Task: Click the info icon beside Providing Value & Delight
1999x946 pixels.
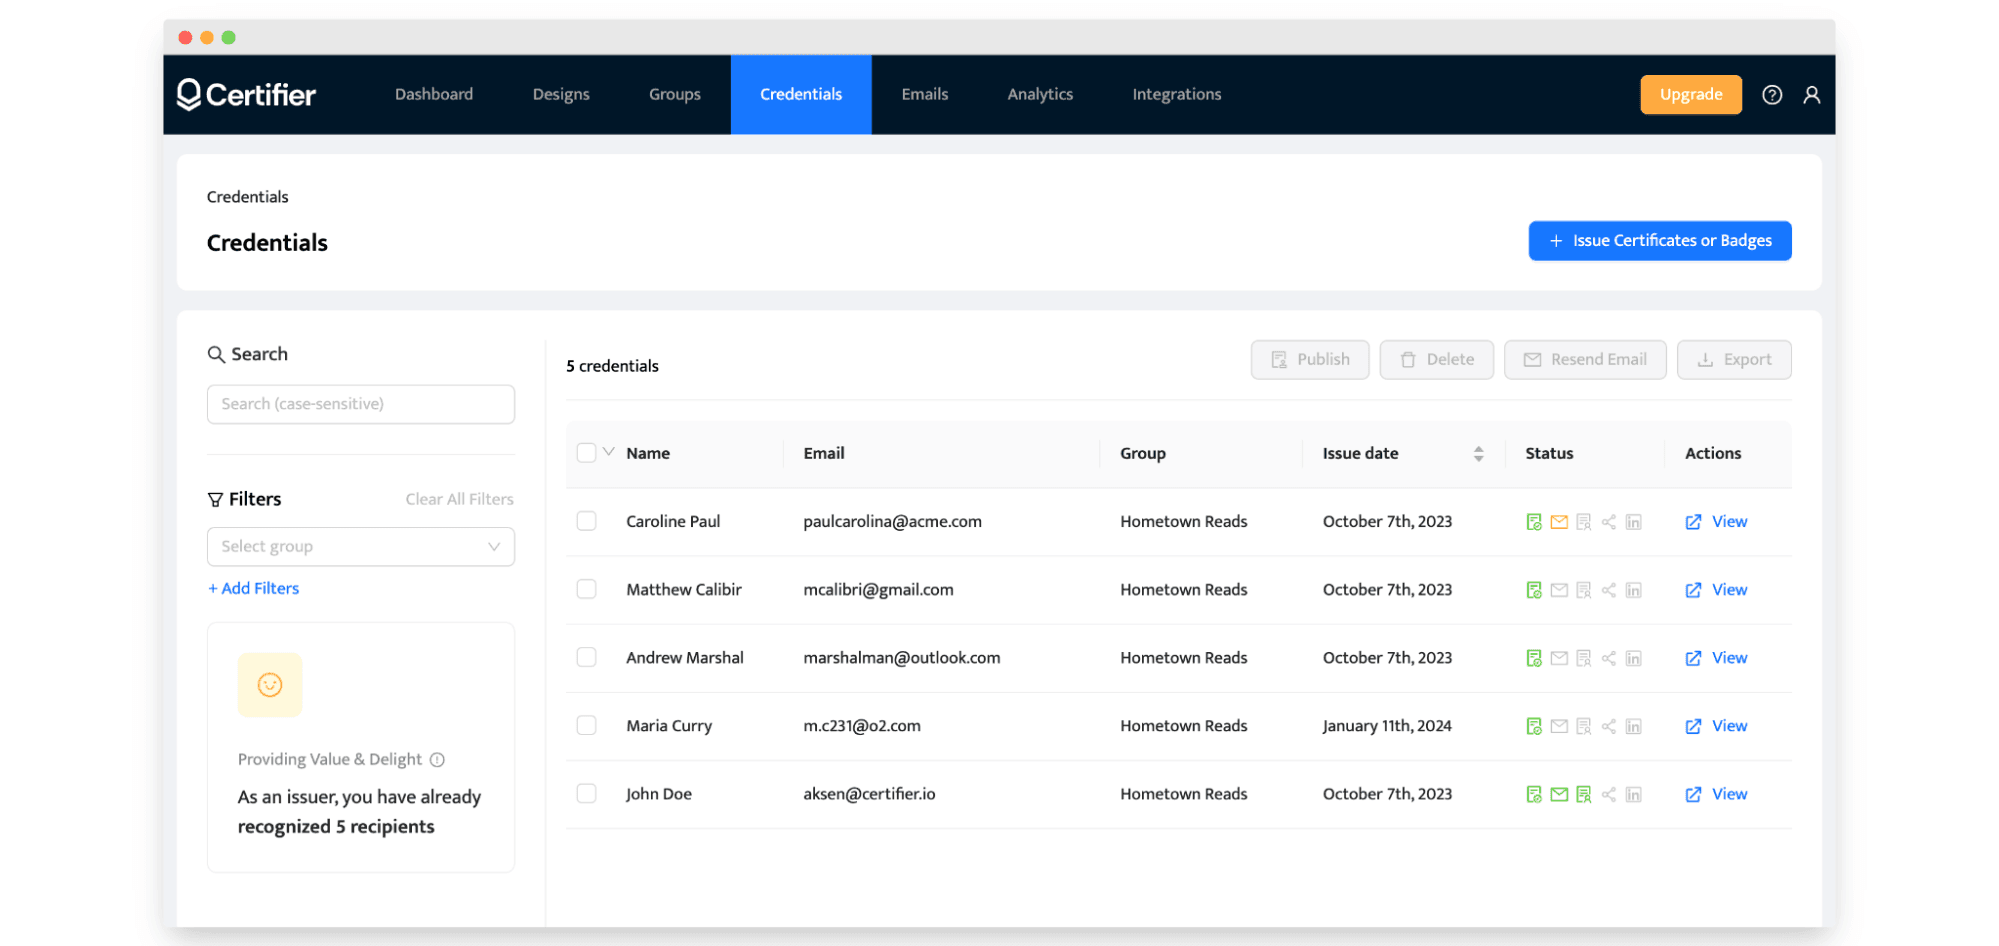Action: tap(437, 759)
